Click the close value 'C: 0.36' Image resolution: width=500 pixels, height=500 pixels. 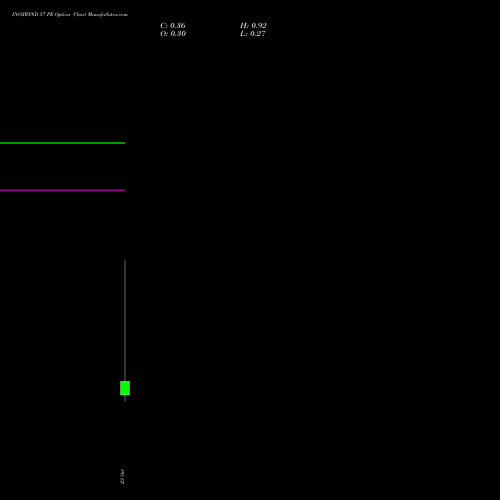pos(173,26)
